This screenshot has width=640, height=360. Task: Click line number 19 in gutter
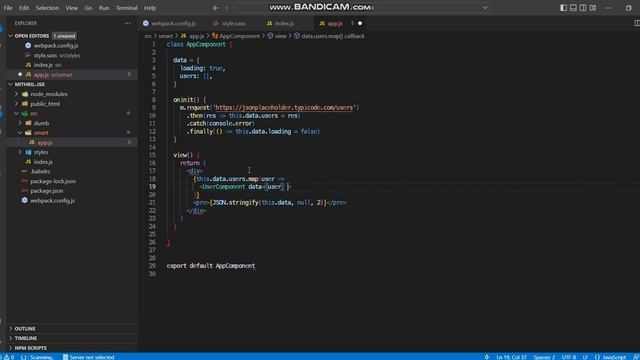tap(152, 187)
